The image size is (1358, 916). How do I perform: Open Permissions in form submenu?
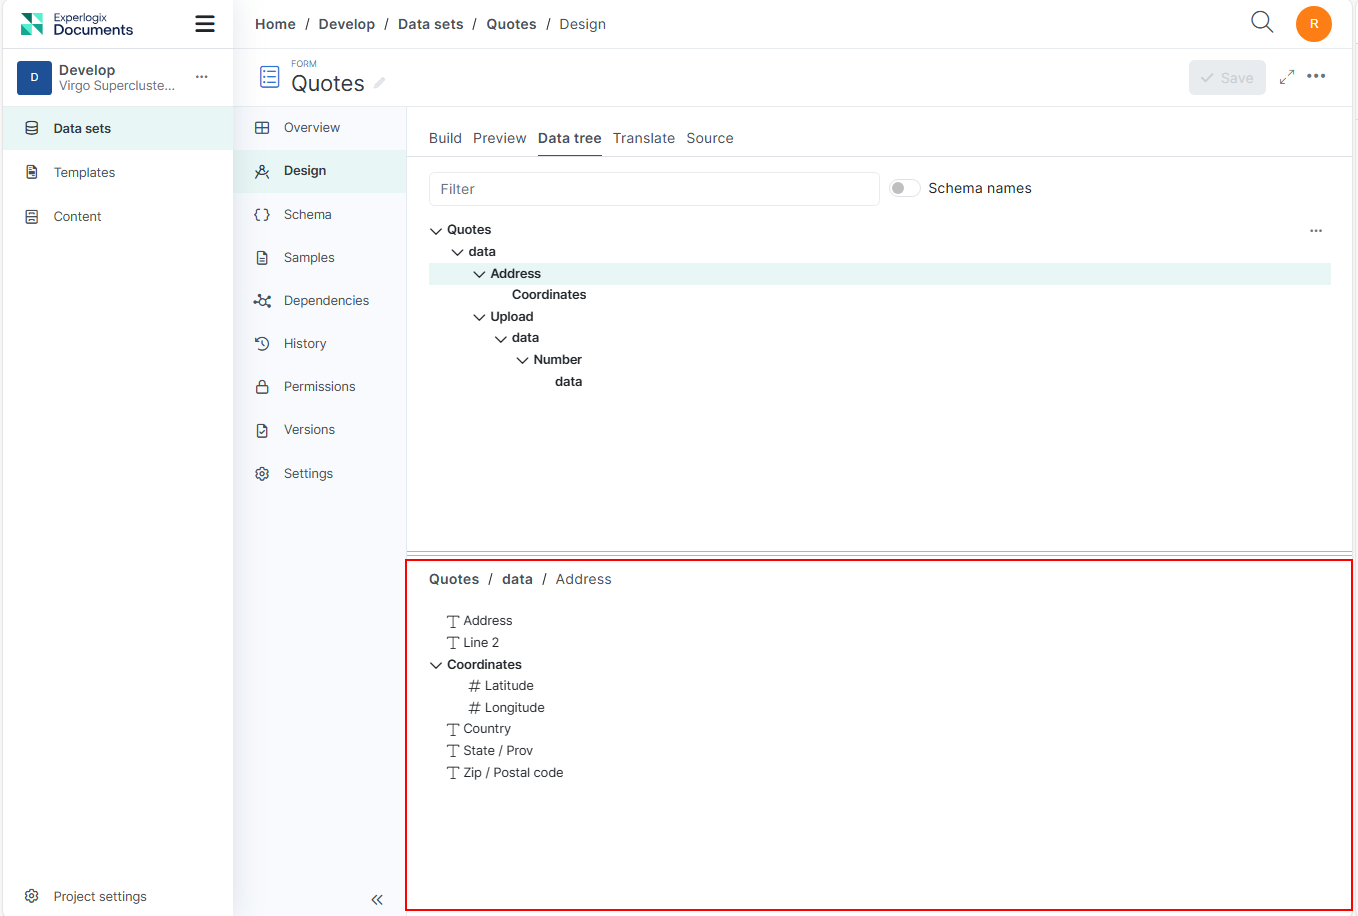click(320, 387)
